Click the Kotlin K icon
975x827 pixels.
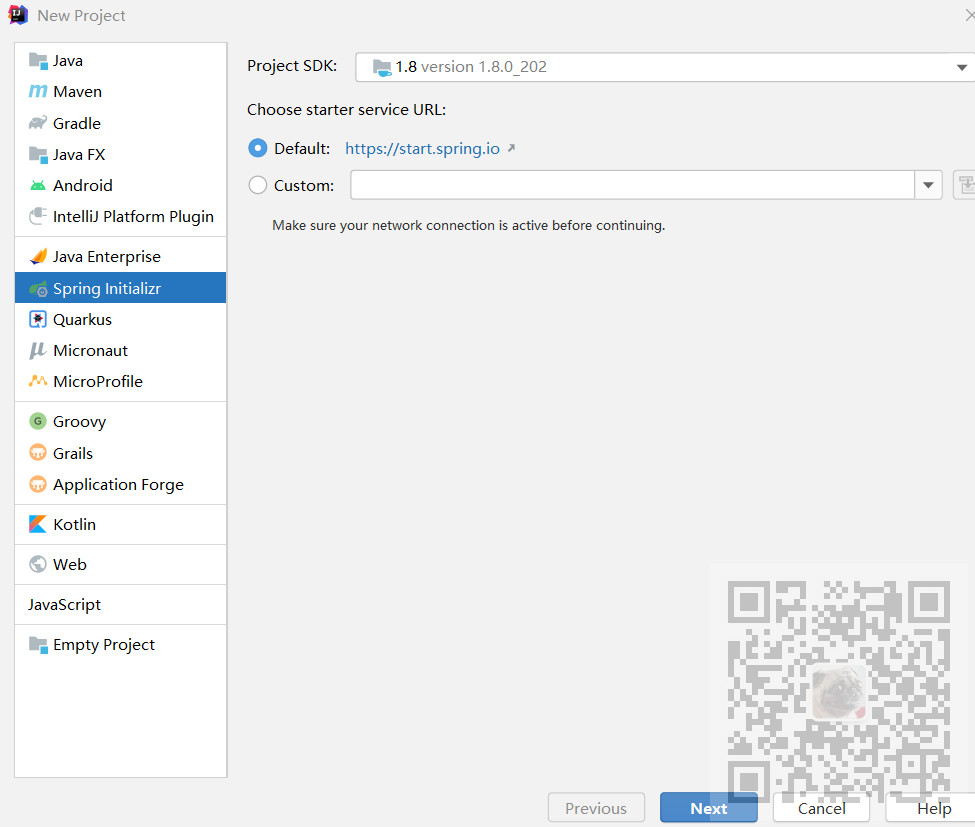[x=38, y=524]
